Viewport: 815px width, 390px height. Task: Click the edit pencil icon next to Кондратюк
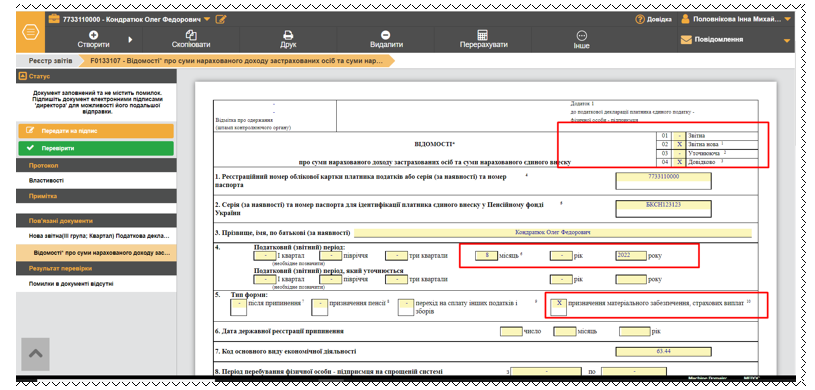click(221, 19)
